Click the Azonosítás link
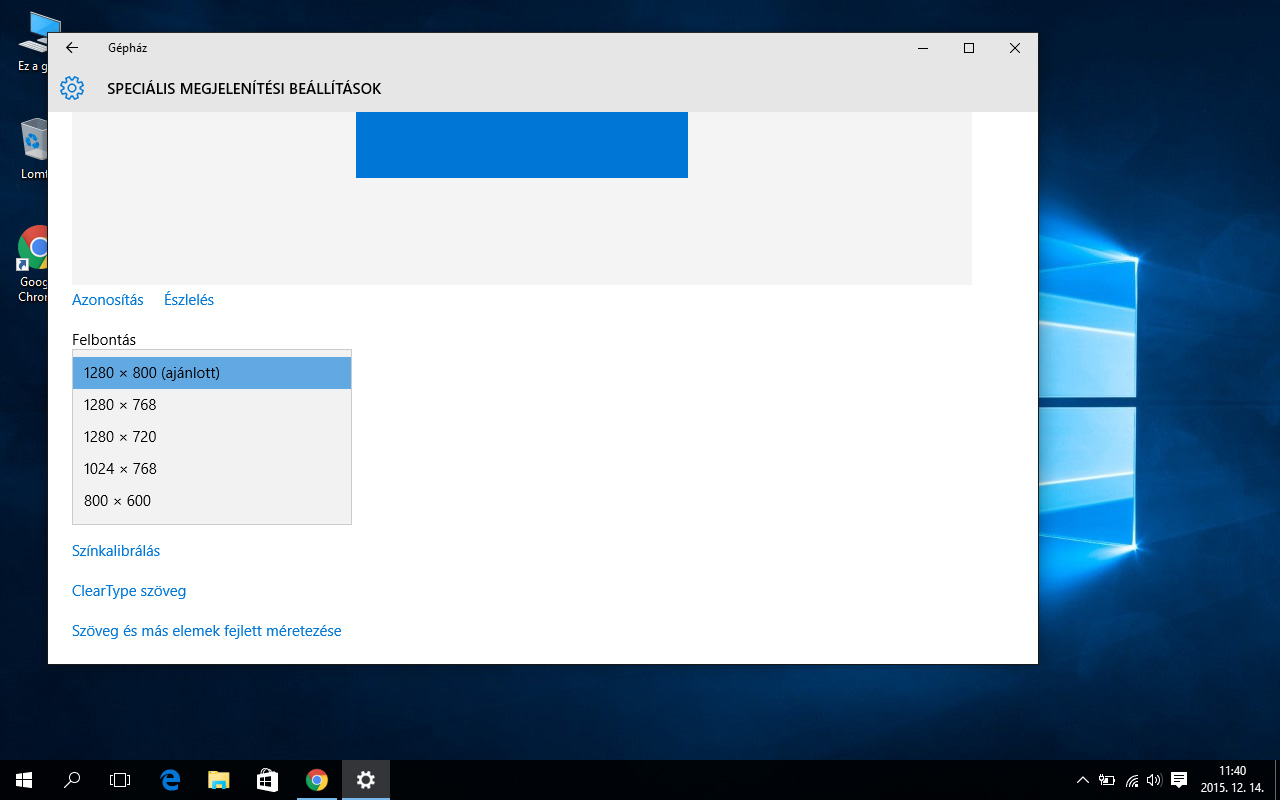The image size is (1280, 800). (108, 300)
